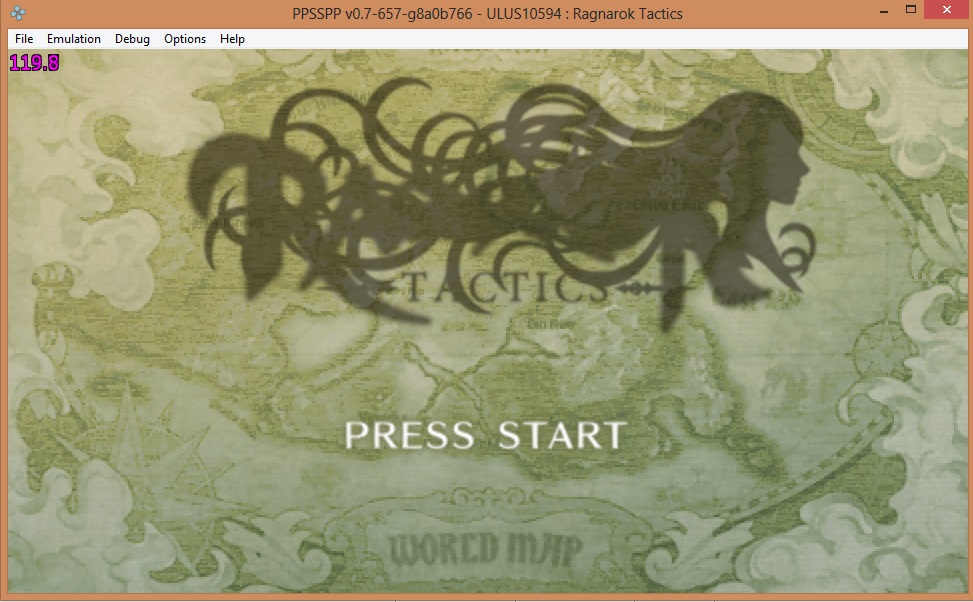The height and width of the screenshot is (602, 973).
Task: Click the PRESS START prompt
Action: click(x=485, y=436)
